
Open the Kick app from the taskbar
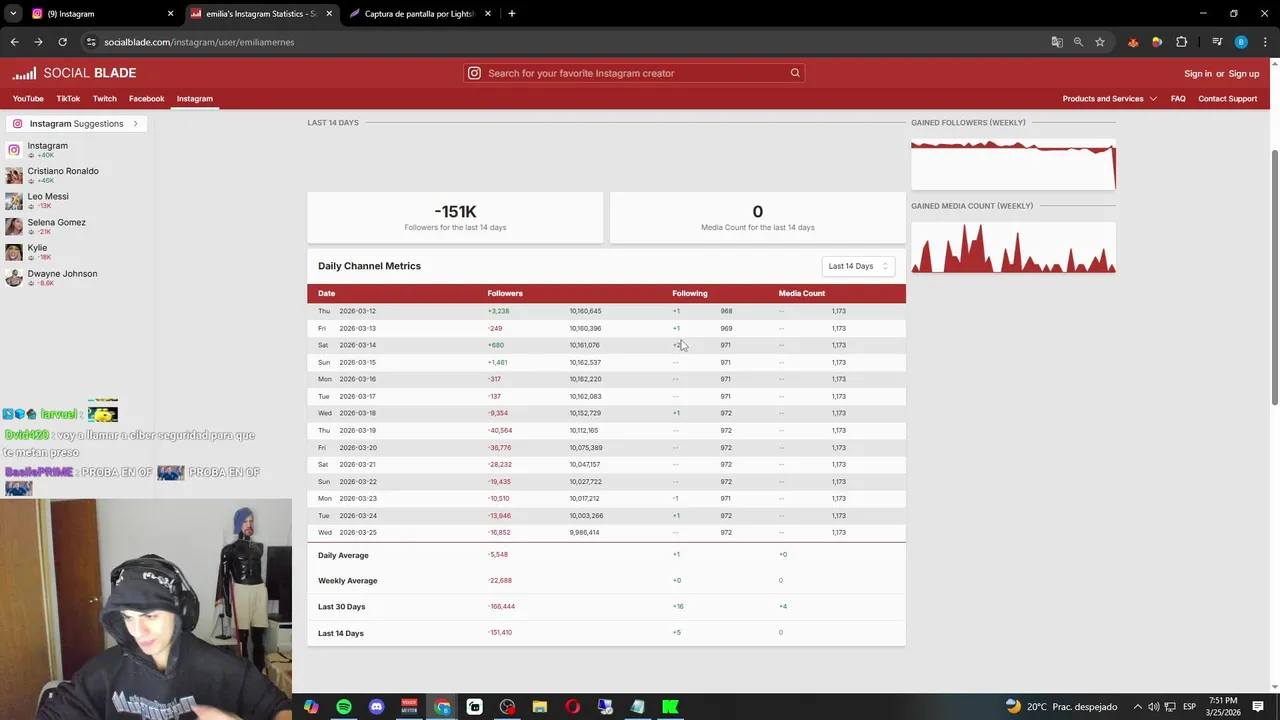(x=670, y=707)
